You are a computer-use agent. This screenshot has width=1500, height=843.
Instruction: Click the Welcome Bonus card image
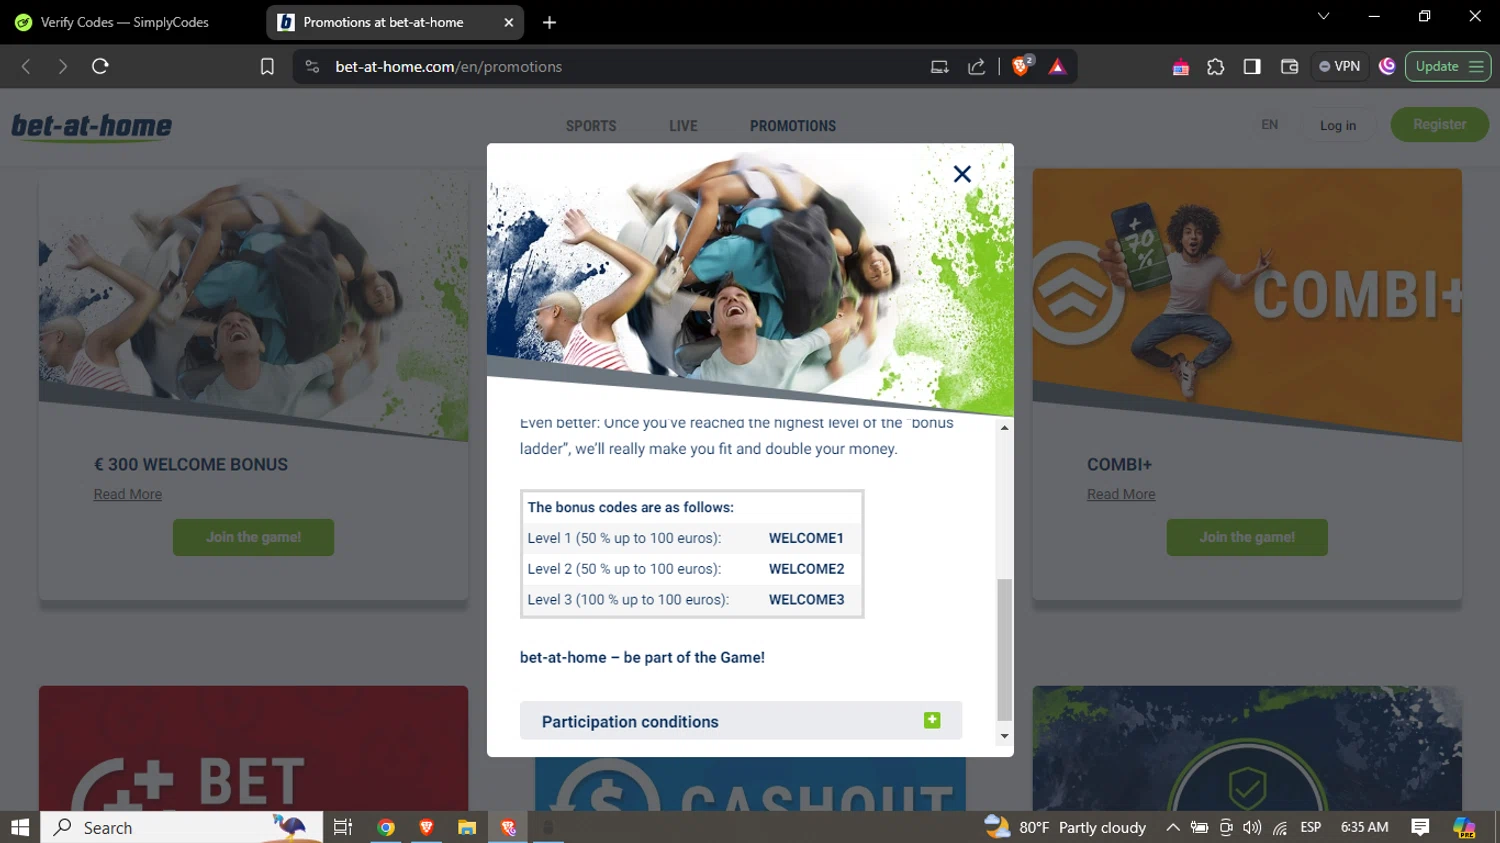(253, 305)
